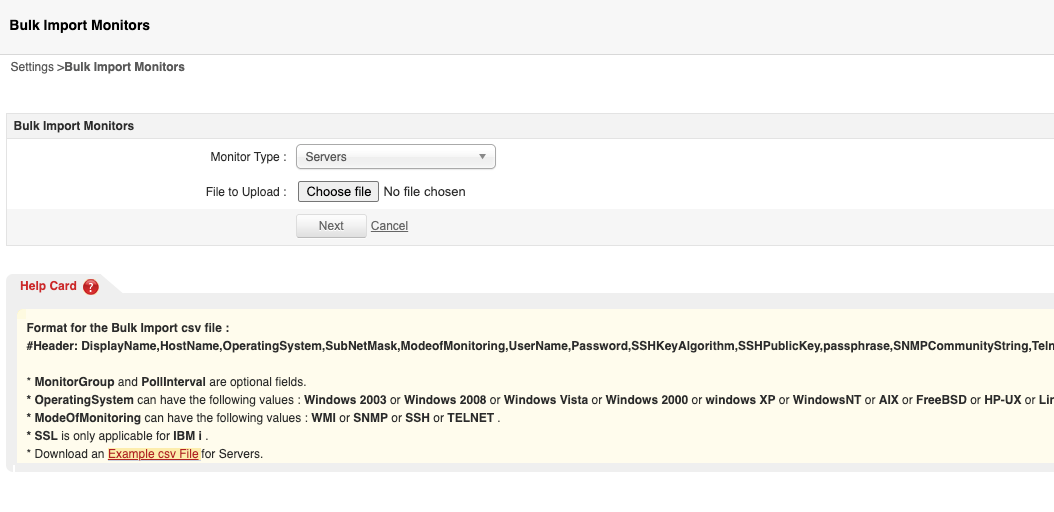Click the Choose file button

(338, 191)
